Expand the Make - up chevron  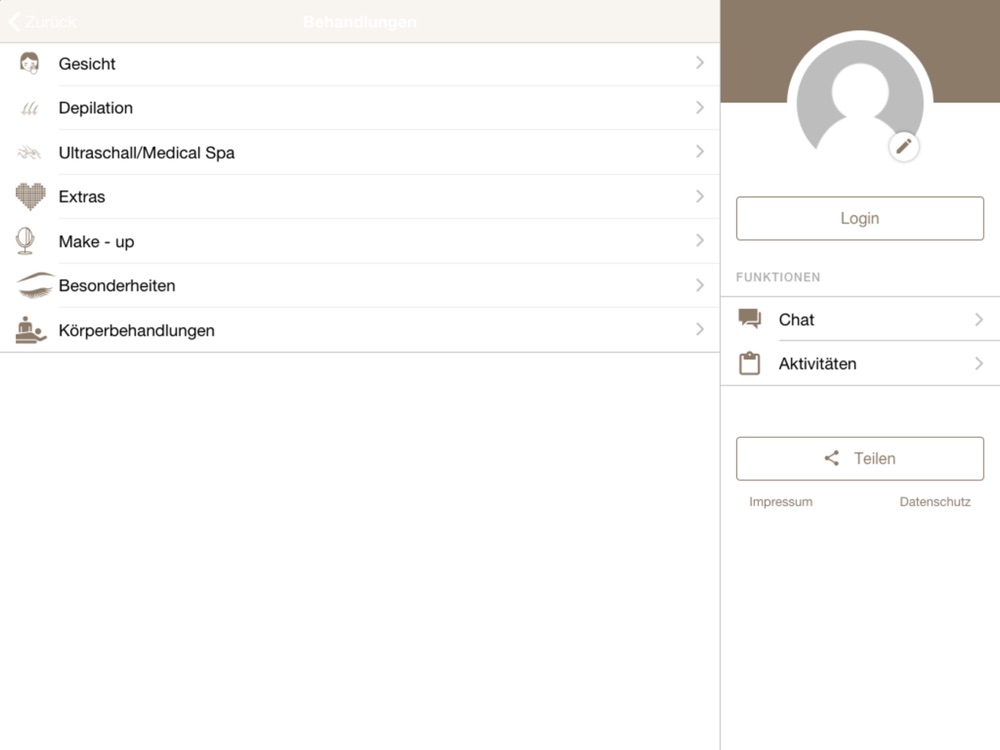click(700, 240)
